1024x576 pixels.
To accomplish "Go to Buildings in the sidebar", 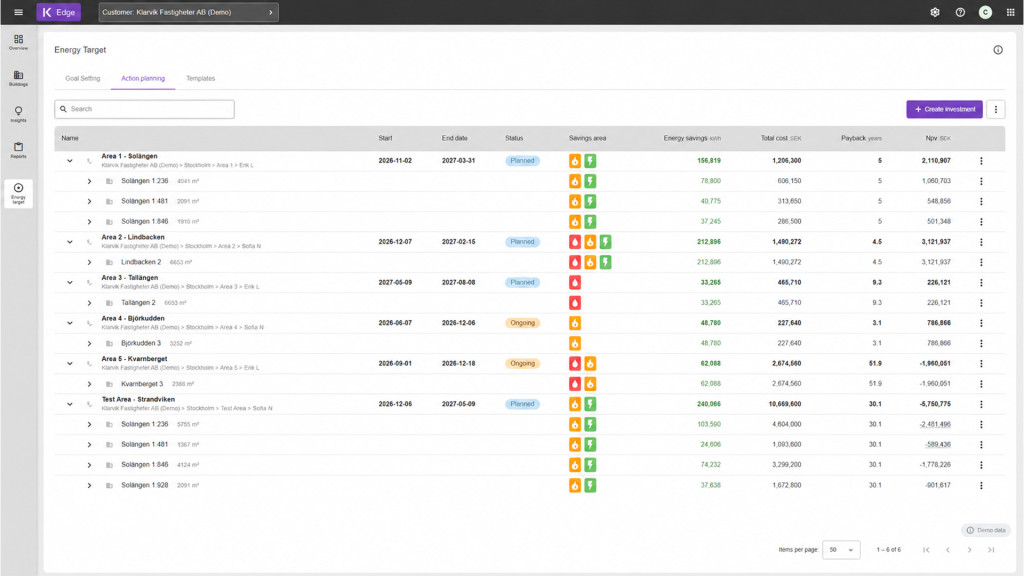I will point(18,78).
